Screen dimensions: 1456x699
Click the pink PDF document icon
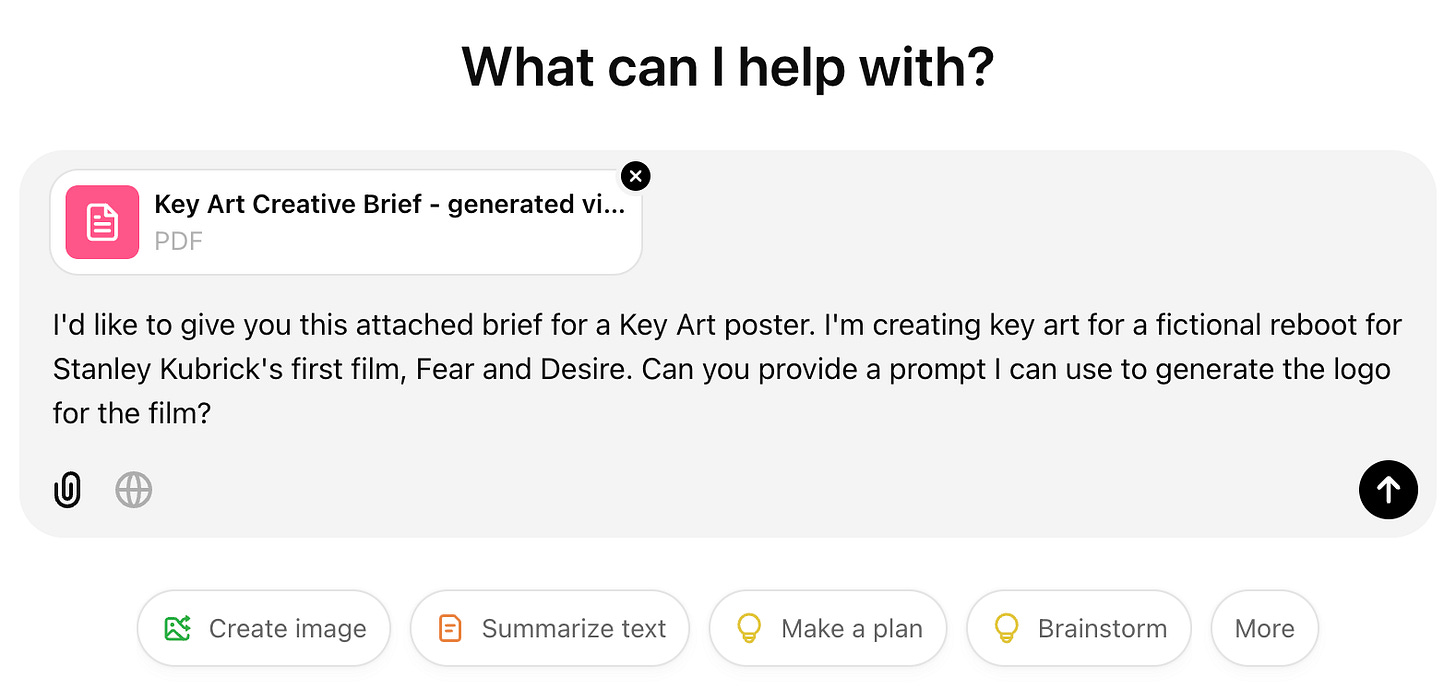(x=102, y=222)
